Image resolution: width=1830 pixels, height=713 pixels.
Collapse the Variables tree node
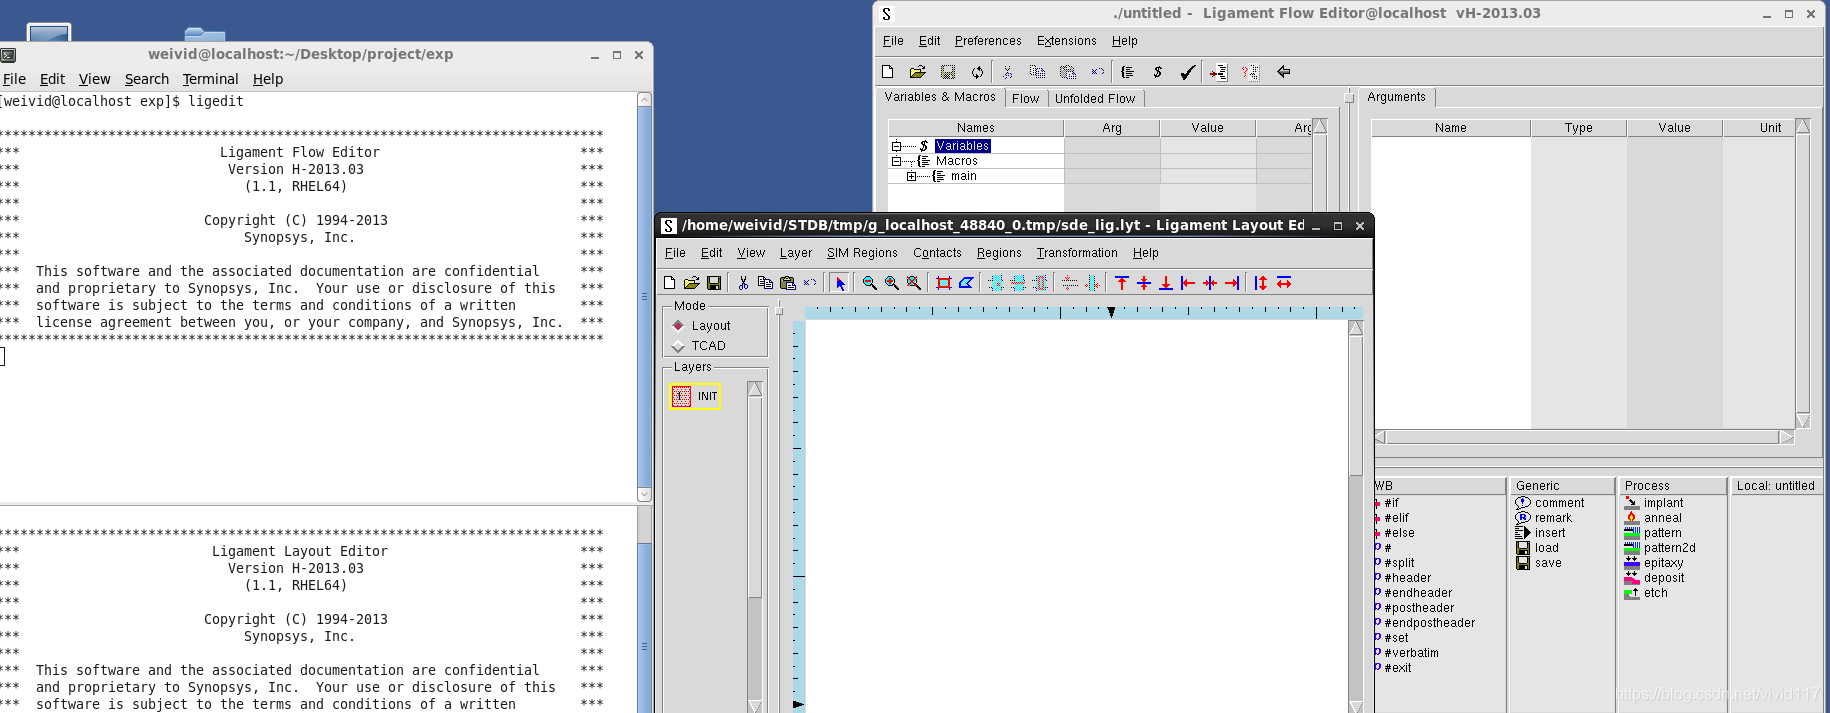point(896,146)
